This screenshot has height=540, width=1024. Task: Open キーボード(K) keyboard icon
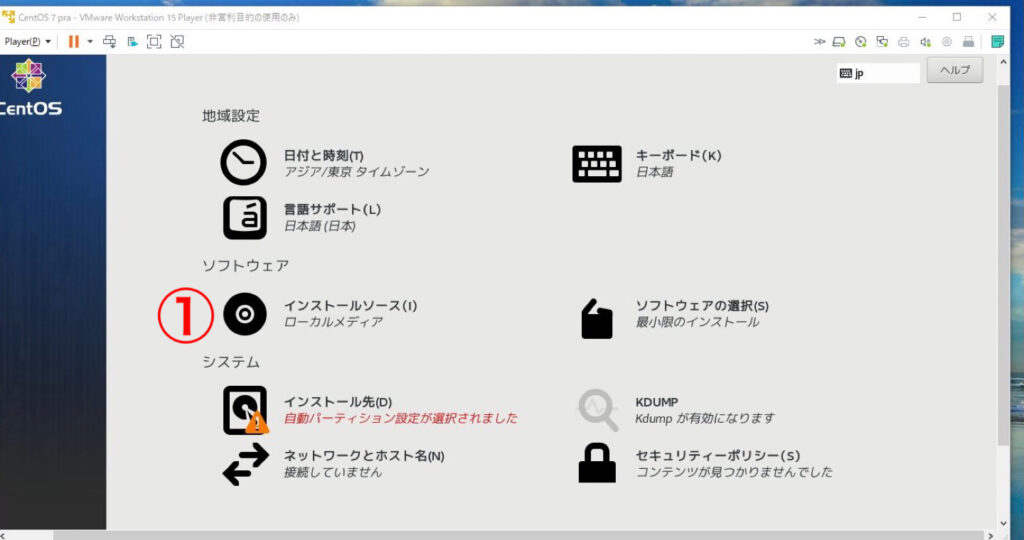pos(597,163)
